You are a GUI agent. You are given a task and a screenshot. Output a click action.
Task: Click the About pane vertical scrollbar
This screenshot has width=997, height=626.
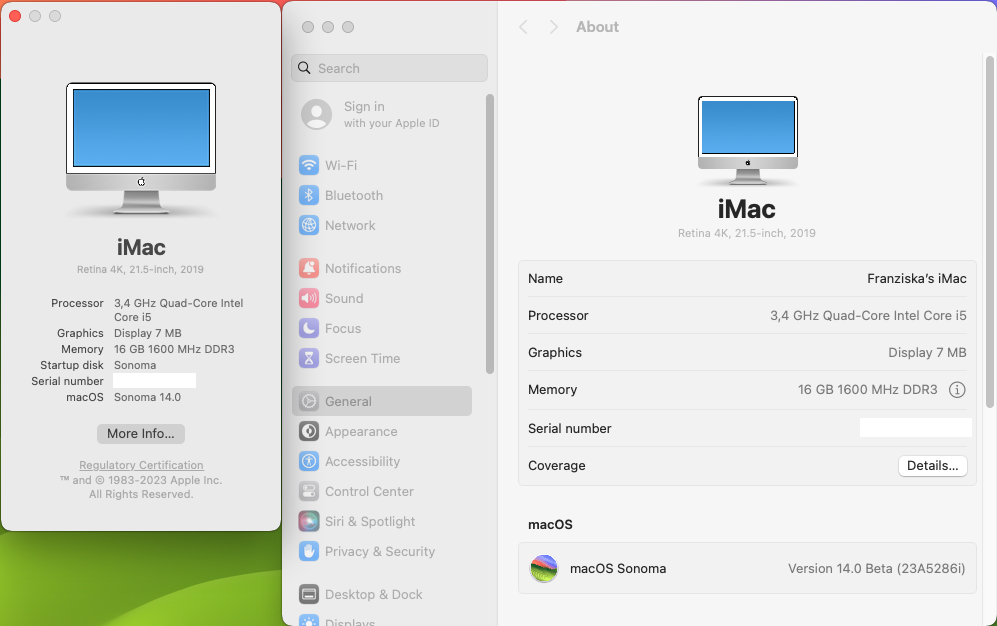tap(989, 231)
